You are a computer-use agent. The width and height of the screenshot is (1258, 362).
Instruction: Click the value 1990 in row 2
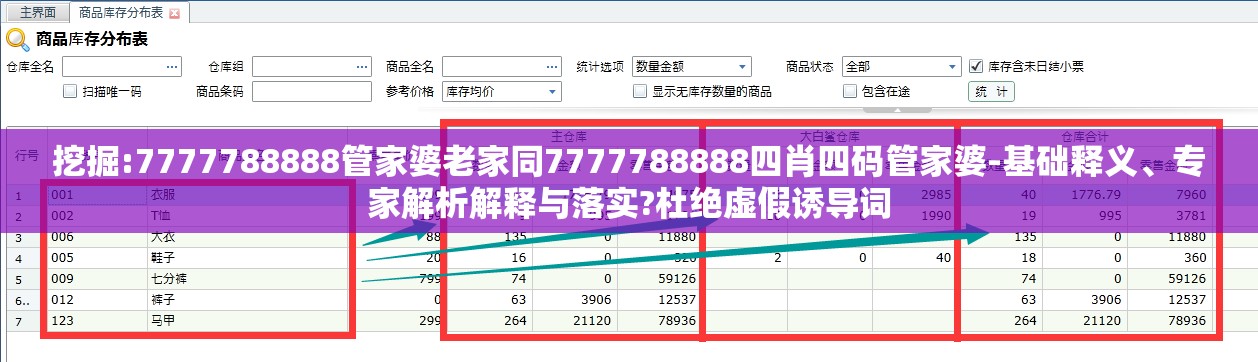pos(936,215)
